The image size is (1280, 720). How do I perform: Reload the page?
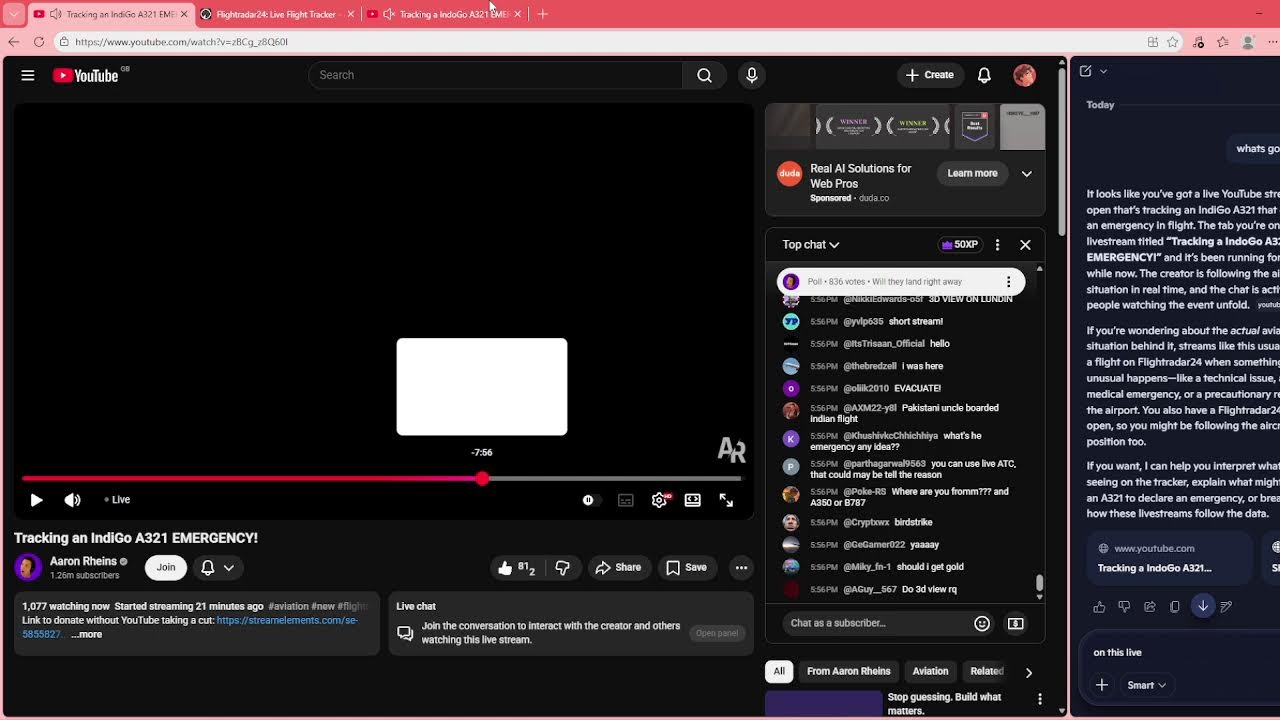click(39, 42)
